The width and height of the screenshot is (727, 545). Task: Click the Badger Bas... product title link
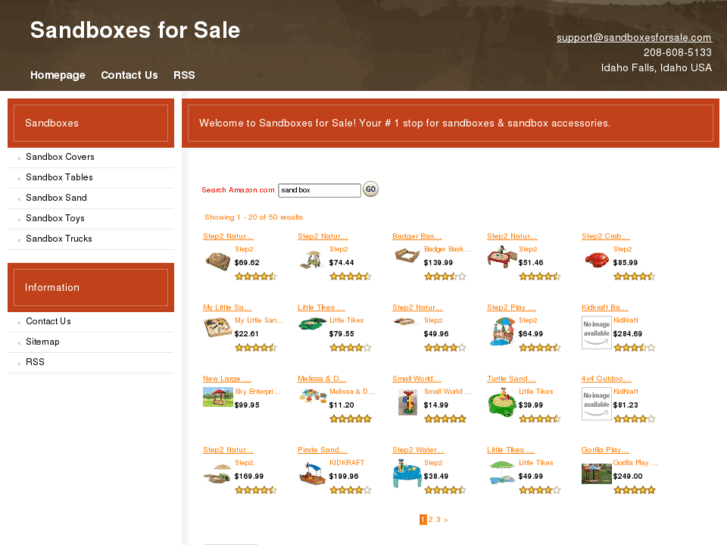(x=417, y=236)
